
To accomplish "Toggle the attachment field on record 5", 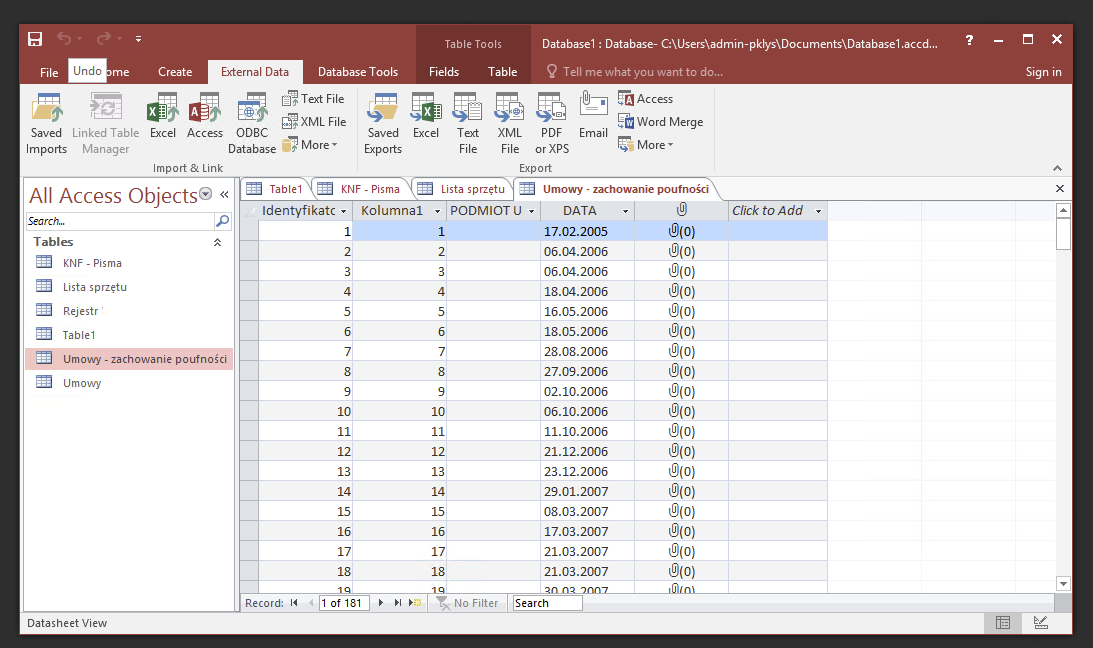I will tap(681, 311).
